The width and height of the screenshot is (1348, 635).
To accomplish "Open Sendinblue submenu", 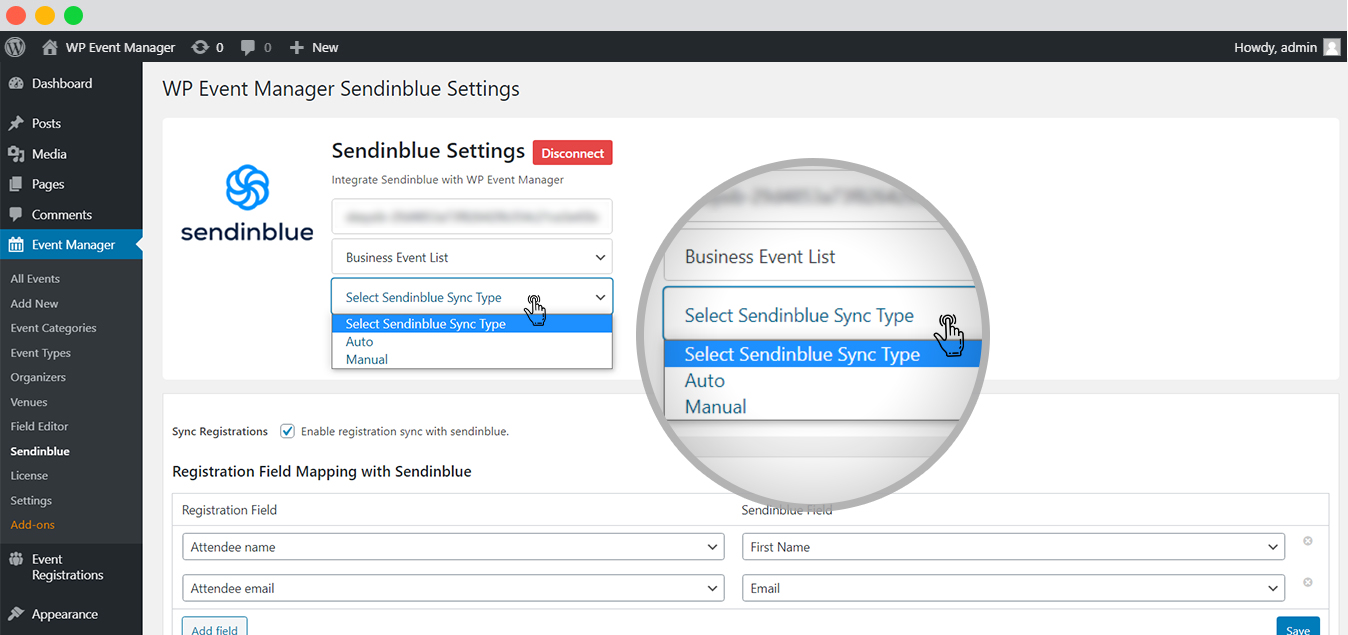I will tap(40, 451).
